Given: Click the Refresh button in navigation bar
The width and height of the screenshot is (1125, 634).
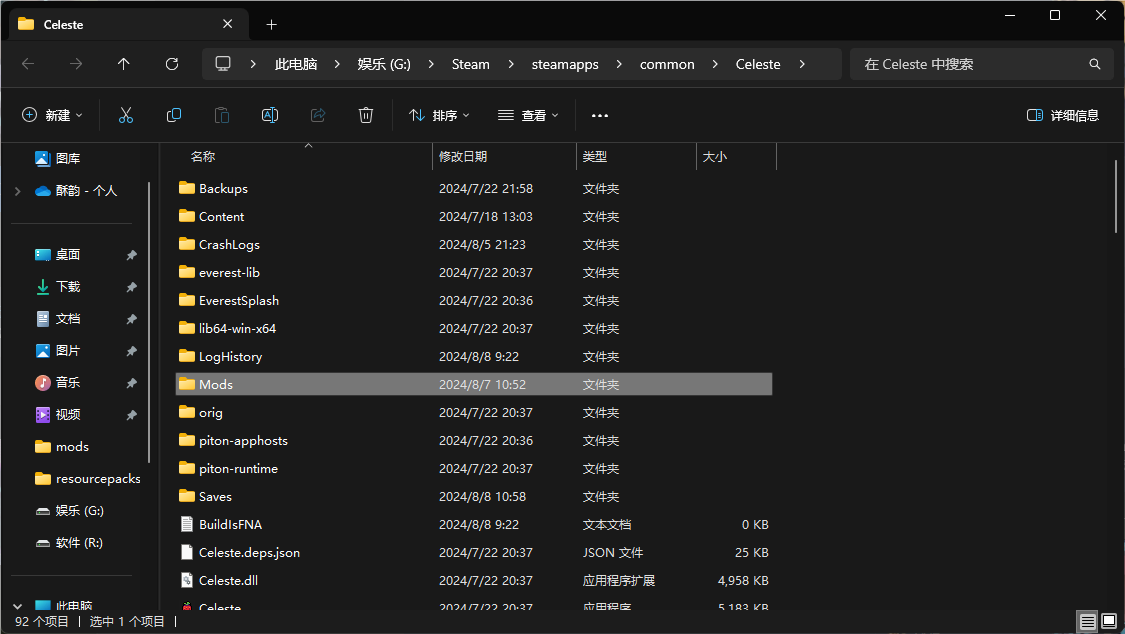Looking at the screenshot, I should pos(172,64).
